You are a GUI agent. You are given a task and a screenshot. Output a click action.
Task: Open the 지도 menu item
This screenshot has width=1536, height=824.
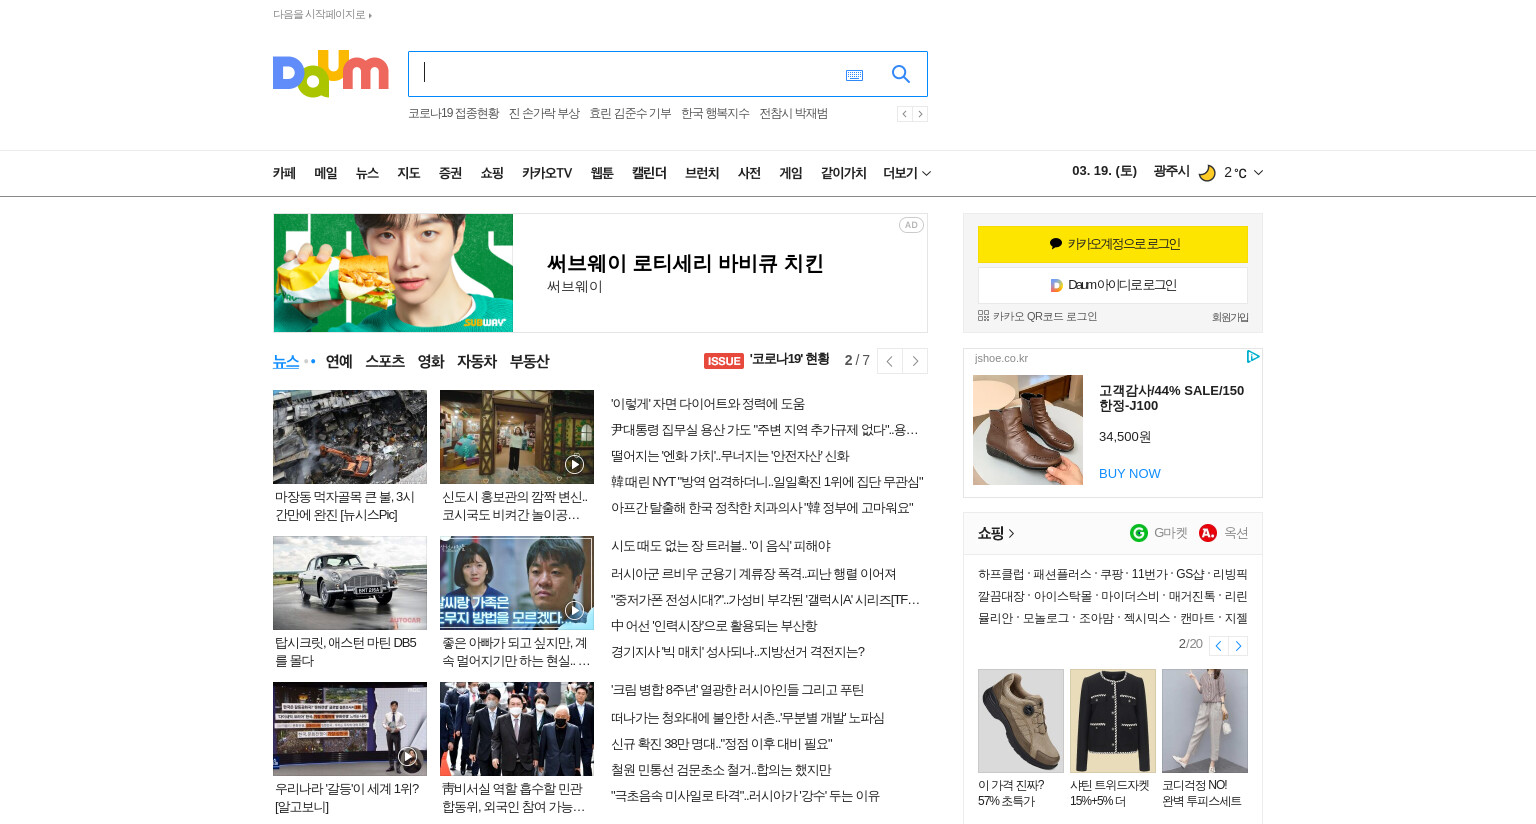[408, 173]
